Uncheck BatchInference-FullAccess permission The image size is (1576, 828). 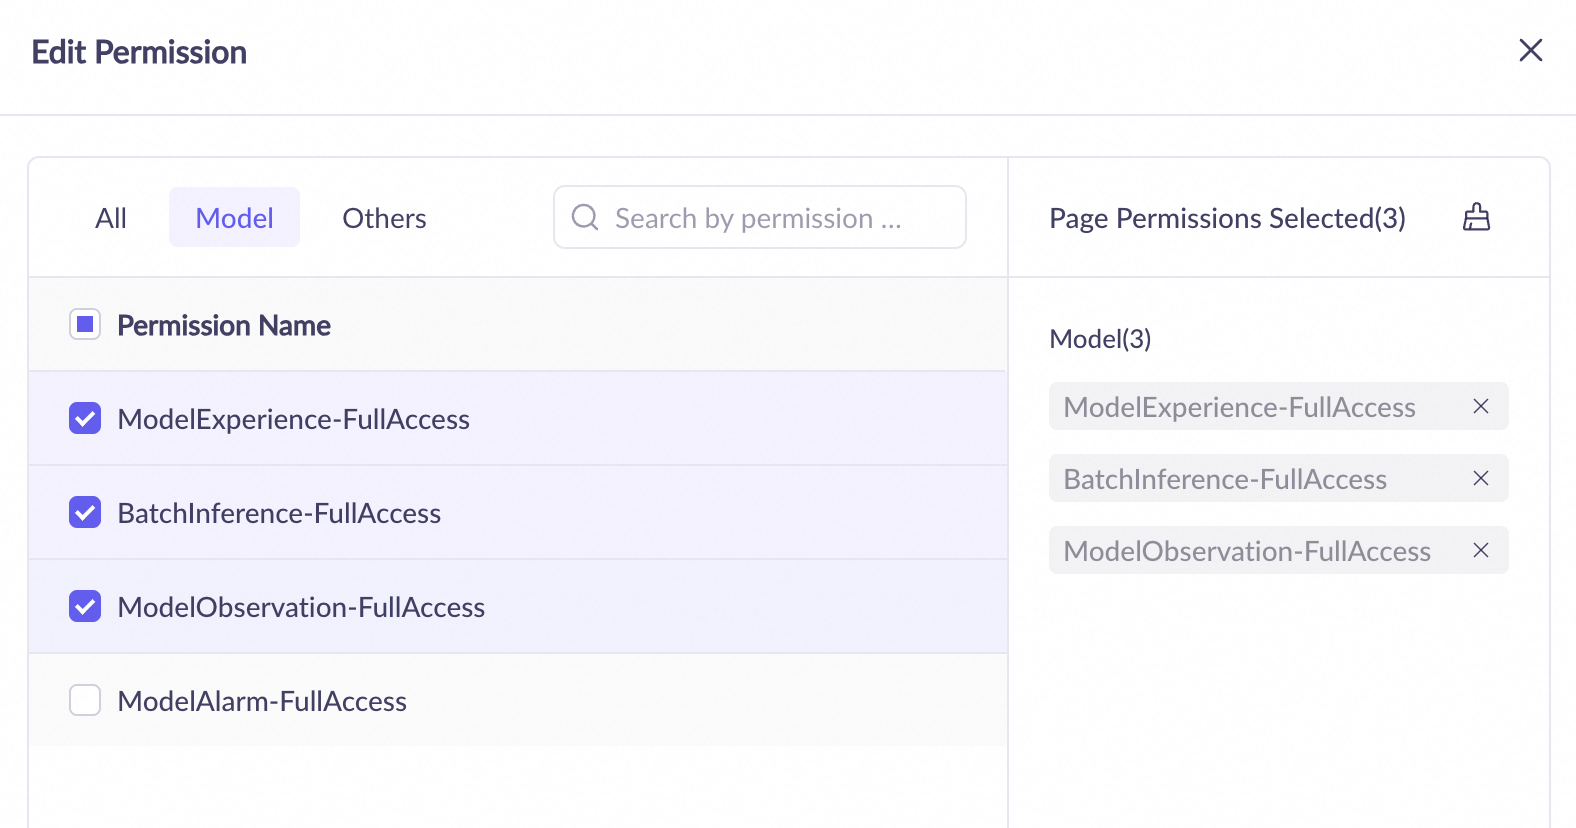click(85, 512)
